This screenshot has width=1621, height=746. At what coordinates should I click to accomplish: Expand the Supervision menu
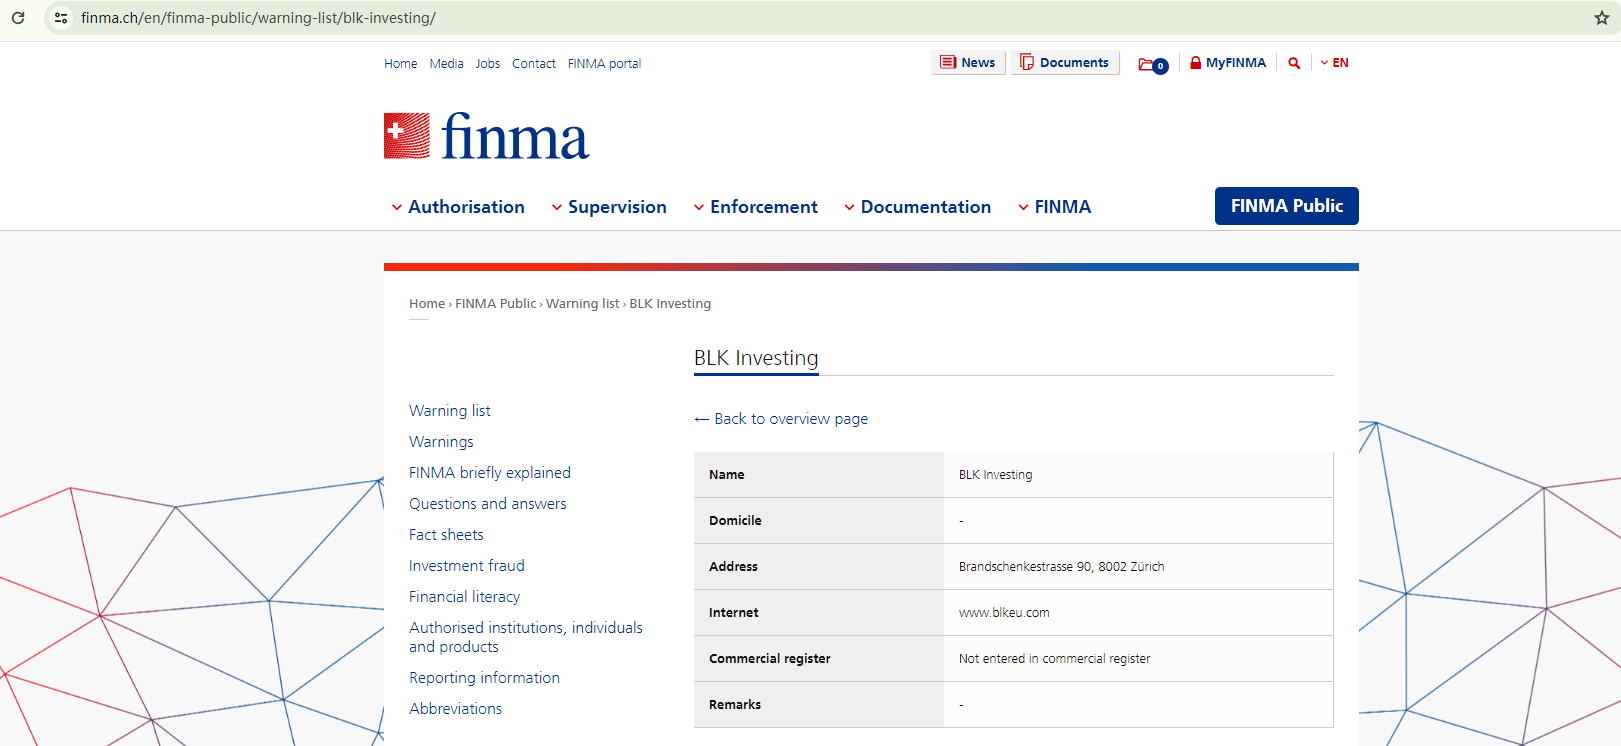609,207
